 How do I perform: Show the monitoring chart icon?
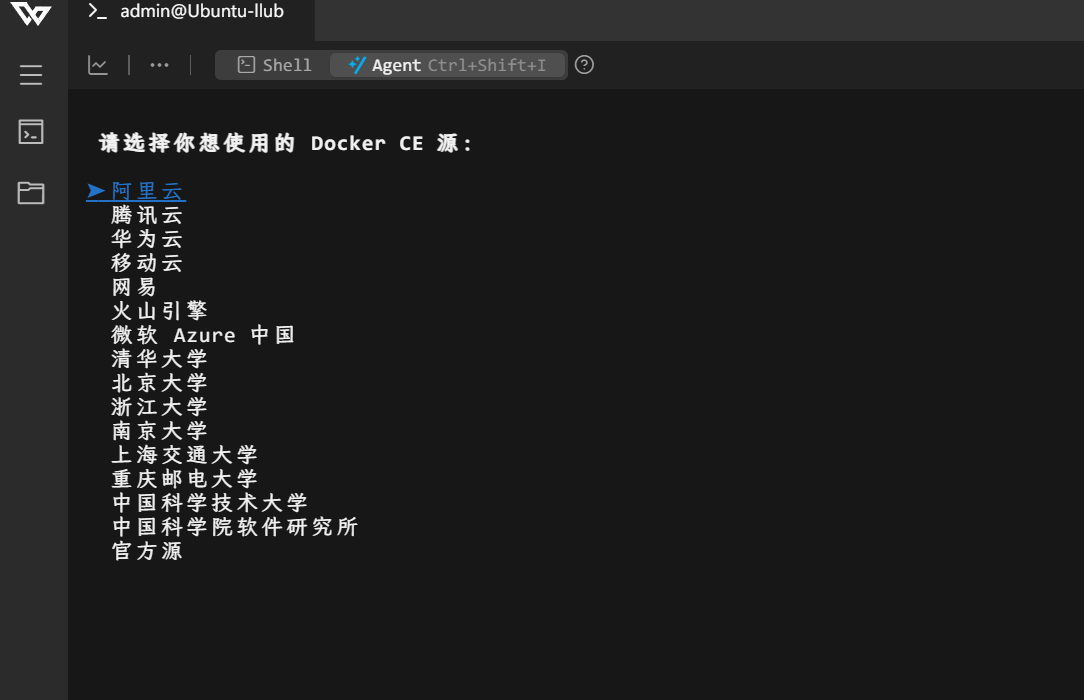click(97, 65)
